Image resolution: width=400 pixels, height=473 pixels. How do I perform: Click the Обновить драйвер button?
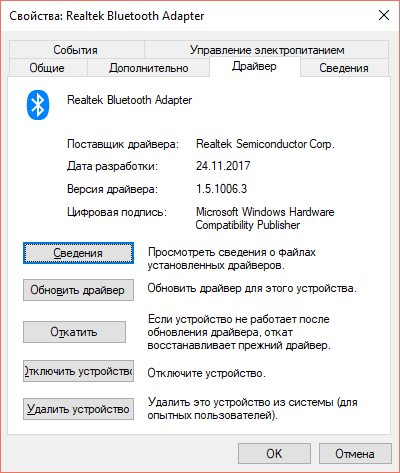click(78, 290)
